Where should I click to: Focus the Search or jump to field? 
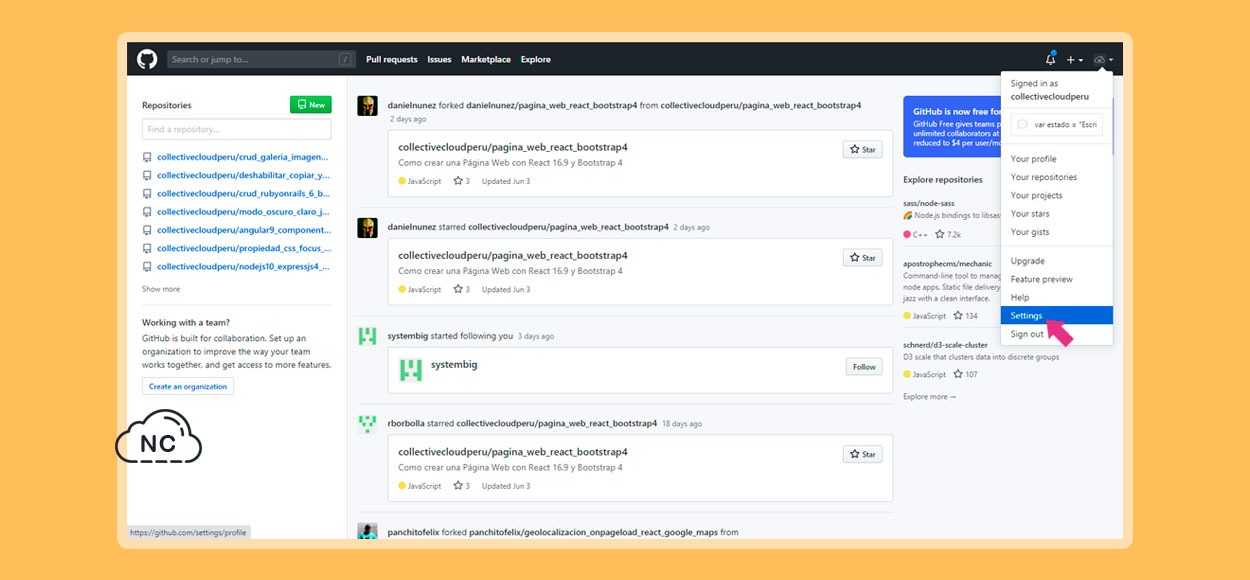pyautogui.click(x=260, y=59)
